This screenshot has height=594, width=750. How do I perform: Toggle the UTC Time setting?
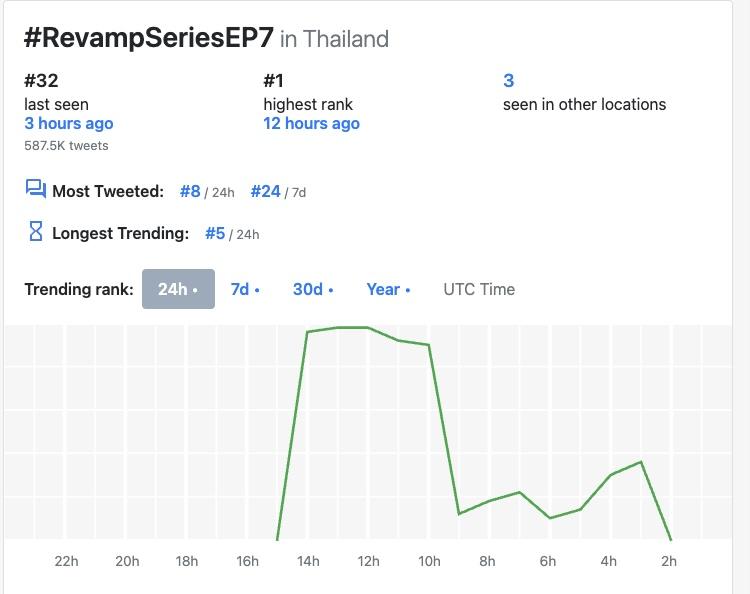[479, 289]
